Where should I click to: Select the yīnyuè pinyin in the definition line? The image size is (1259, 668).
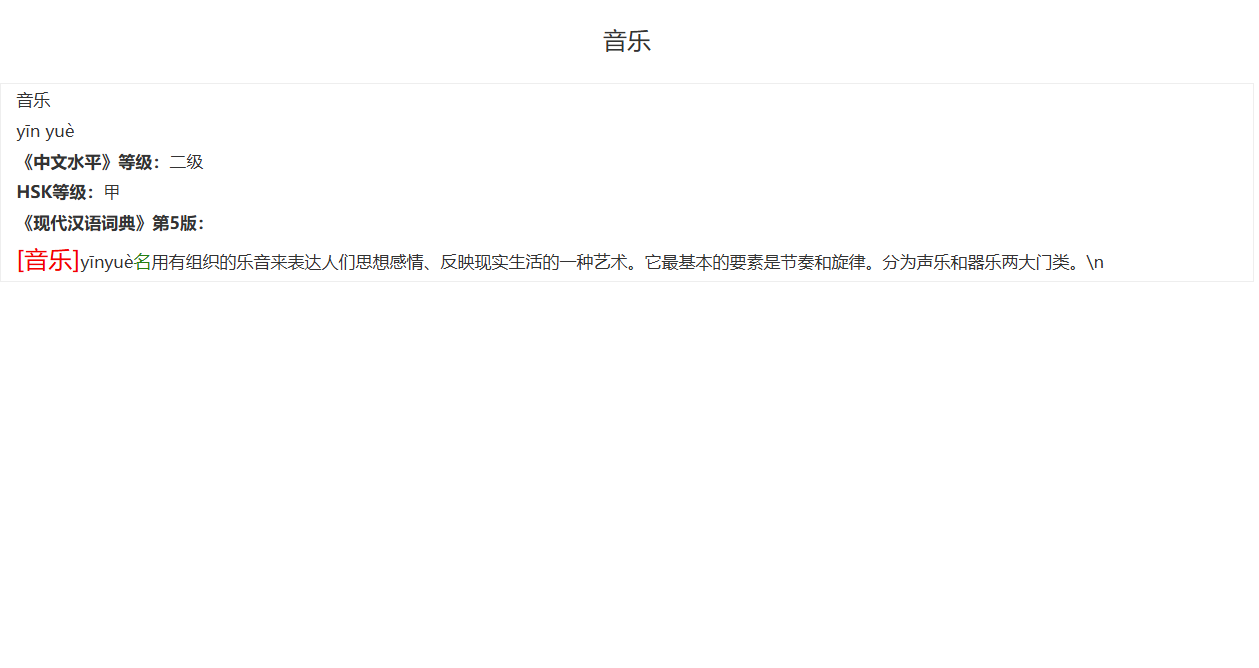coord(107,263)
